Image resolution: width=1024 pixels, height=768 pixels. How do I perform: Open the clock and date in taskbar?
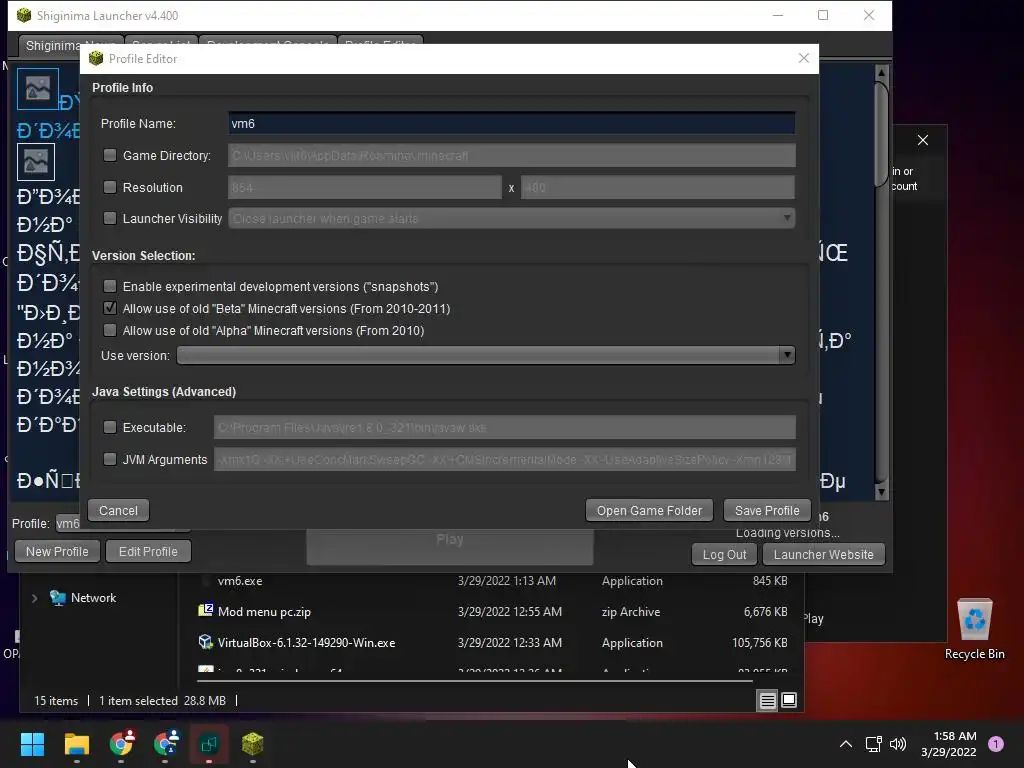pyautogui.click(x=948, y=744)
